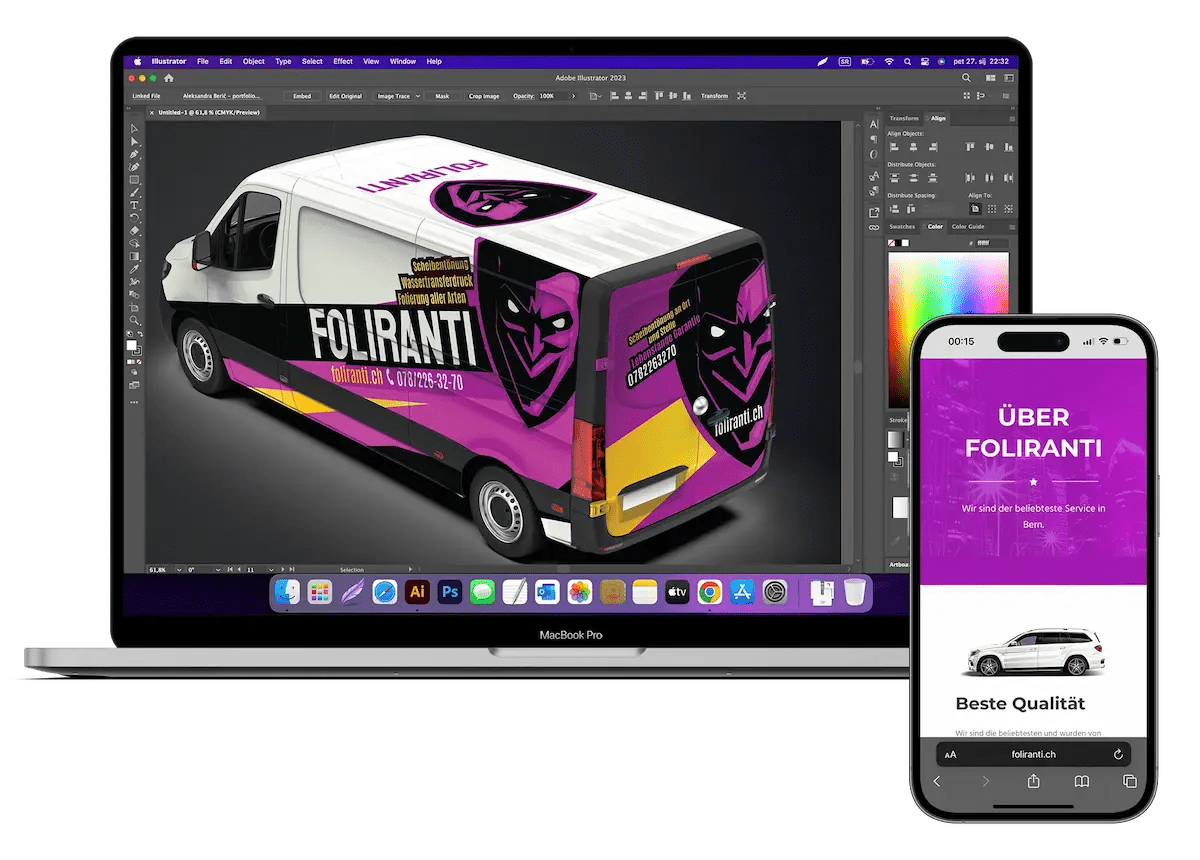Open the Image Trace preset dropdown arrow
The height and width of the screenshot is (860, 1200).
tap(418, 96)
